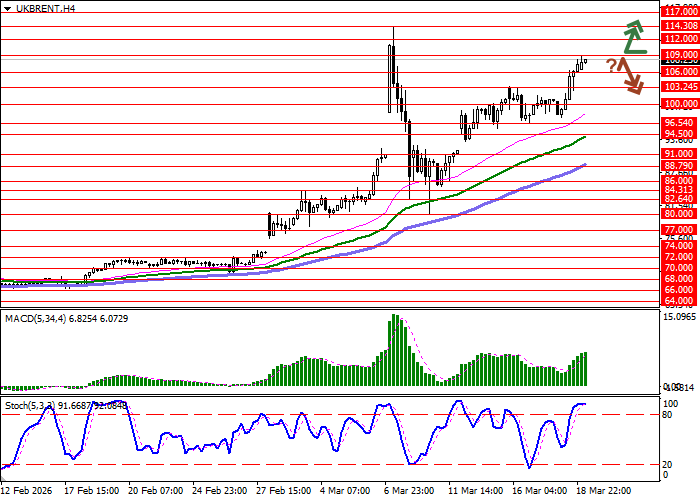Click the green upward arrow marker
700x500 pixels.
click(634, 37)
